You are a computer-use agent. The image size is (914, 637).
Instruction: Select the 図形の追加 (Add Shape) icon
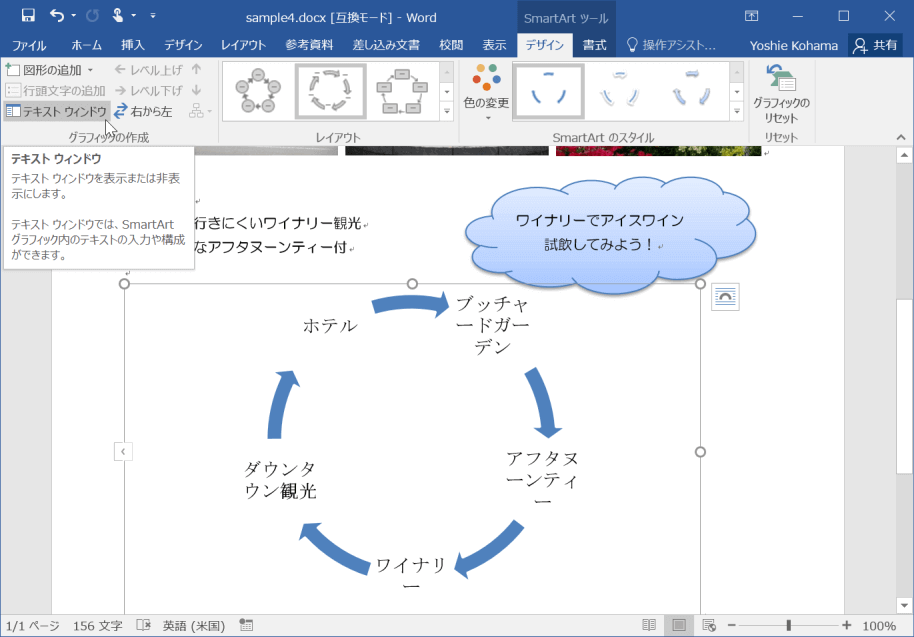pyautogui.click(x=15, y=68)
